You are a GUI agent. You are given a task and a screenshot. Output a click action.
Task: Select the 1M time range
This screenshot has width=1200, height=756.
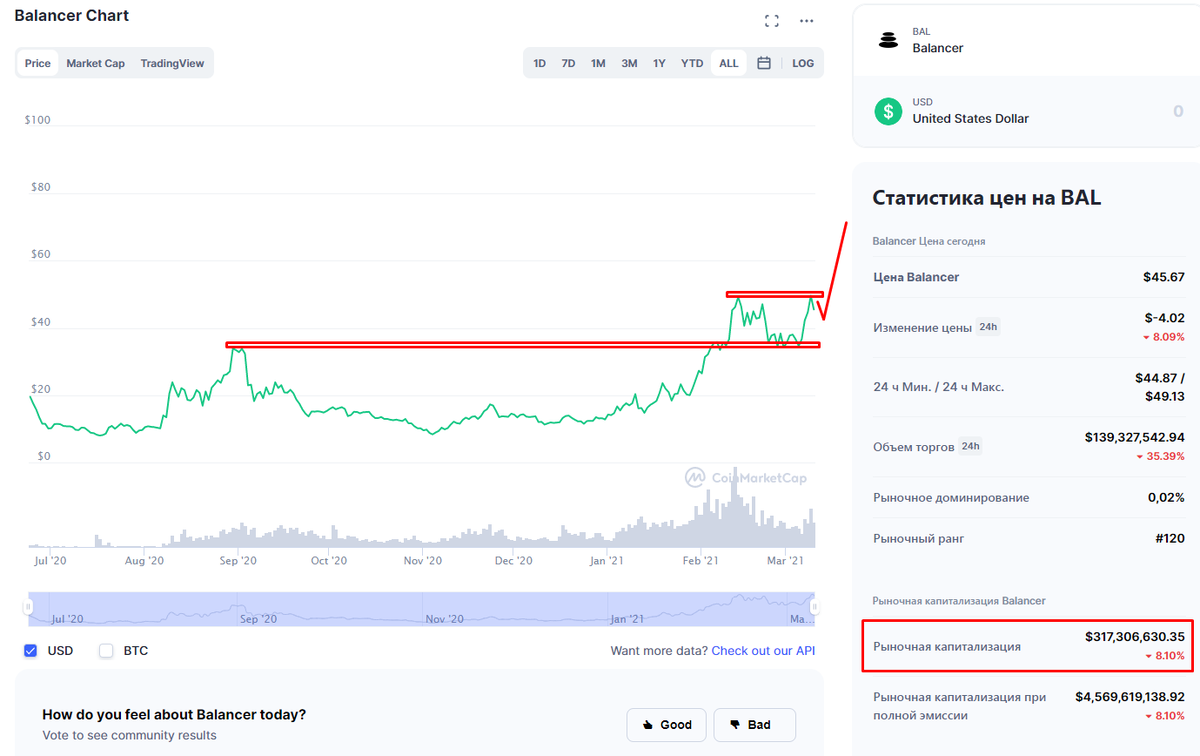click(x=598, y=63)
